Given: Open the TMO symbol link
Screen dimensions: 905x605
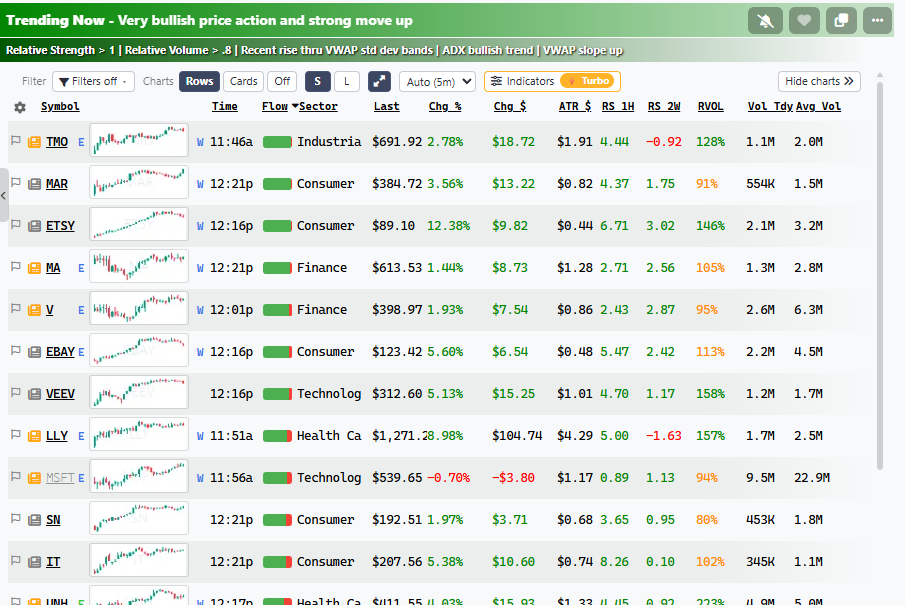Looking at the screenshot, I should click(57, 142).
